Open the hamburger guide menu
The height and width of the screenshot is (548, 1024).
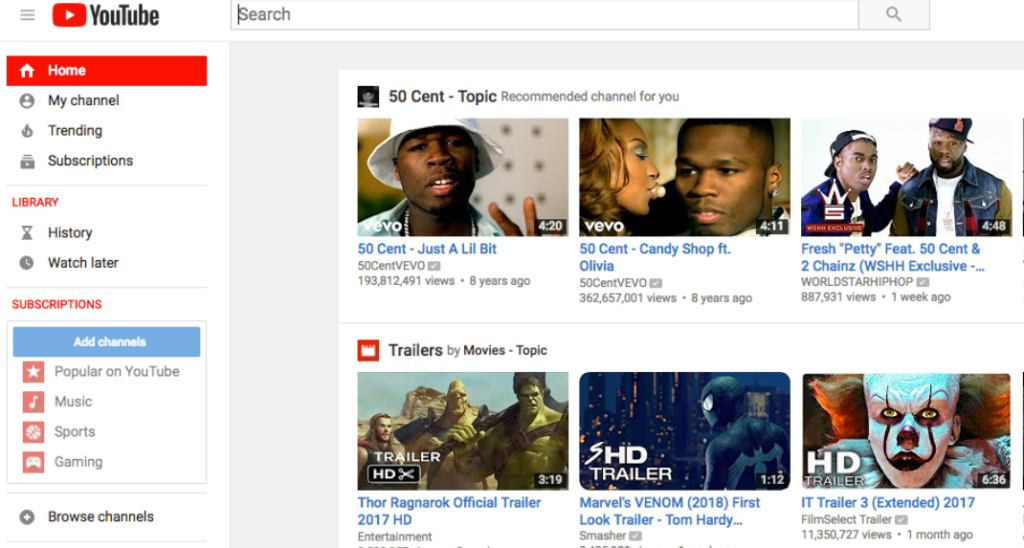click(x=27, y=14)
